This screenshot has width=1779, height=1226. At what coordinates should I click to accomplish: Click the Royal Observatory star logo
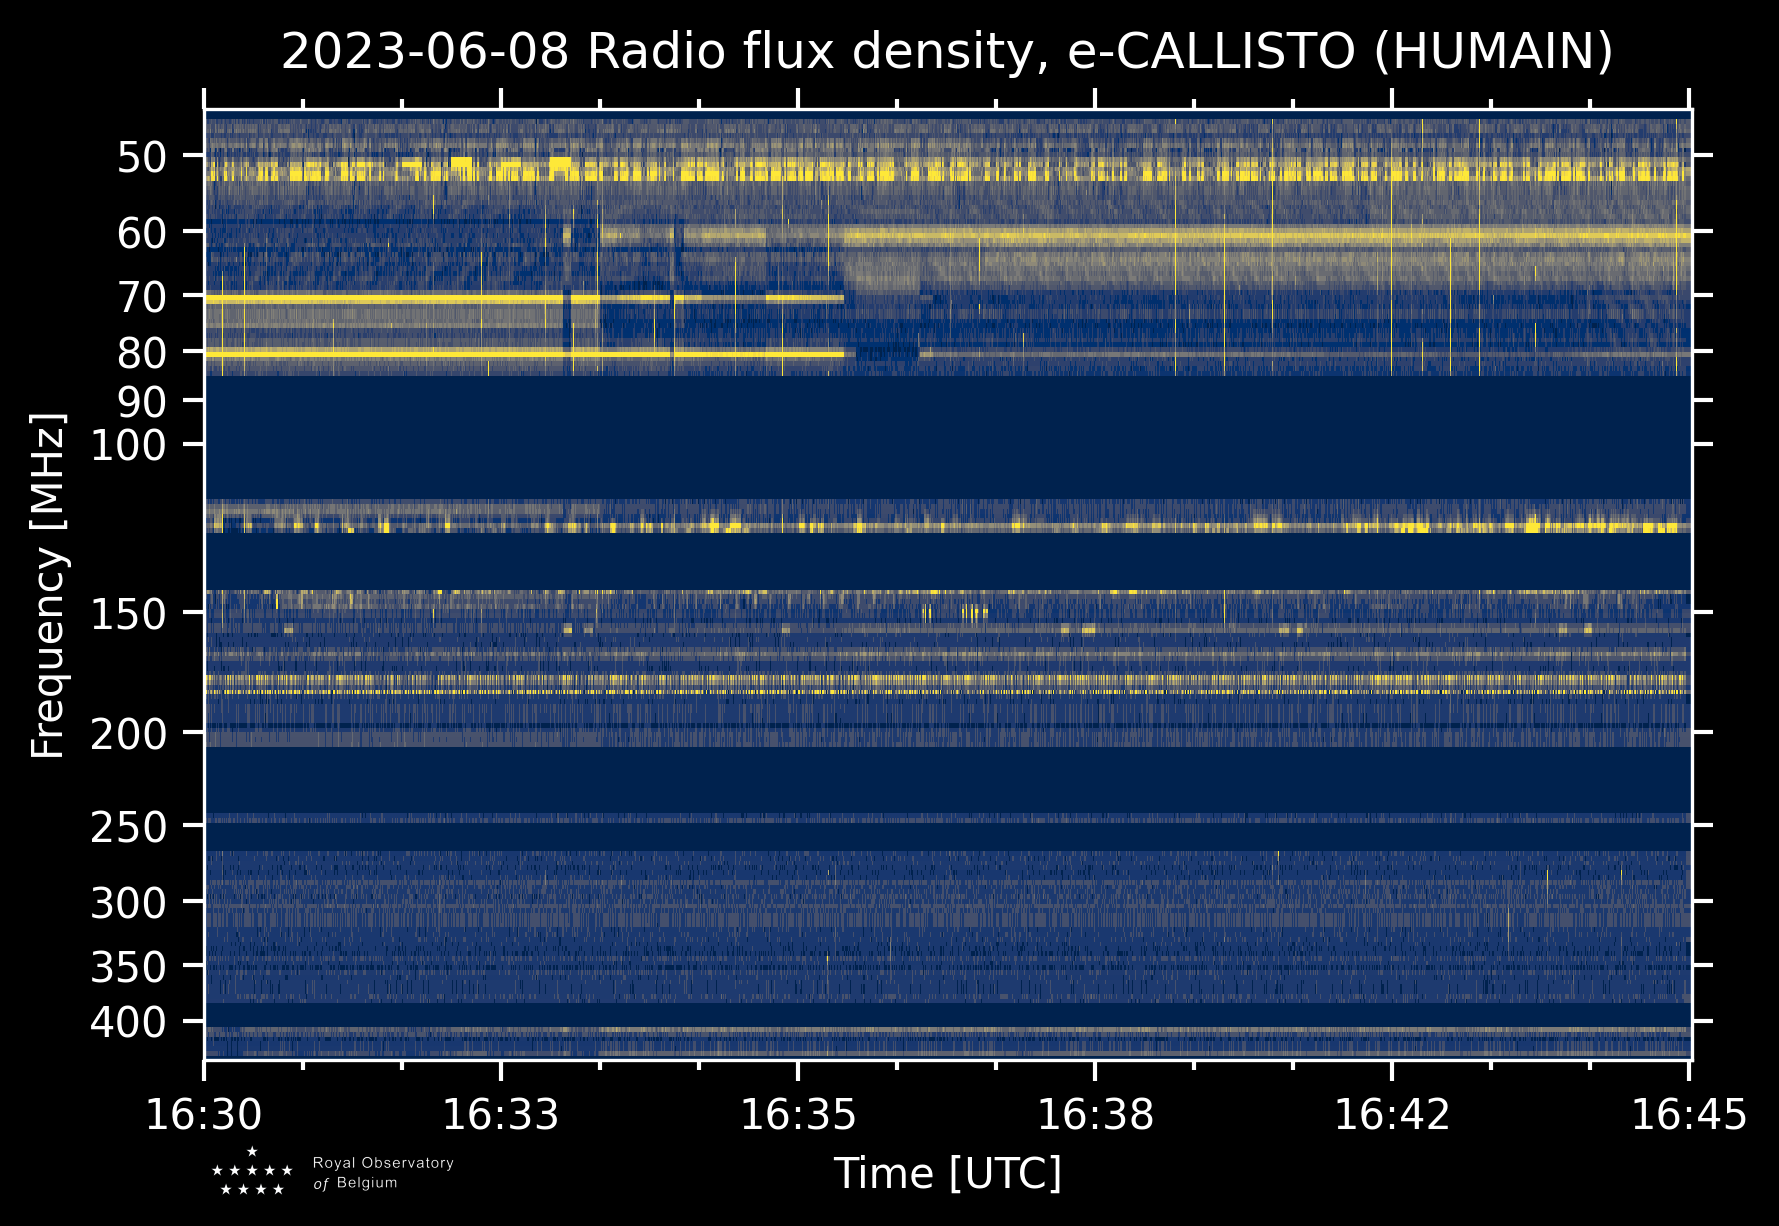(x=252, y=1173)
